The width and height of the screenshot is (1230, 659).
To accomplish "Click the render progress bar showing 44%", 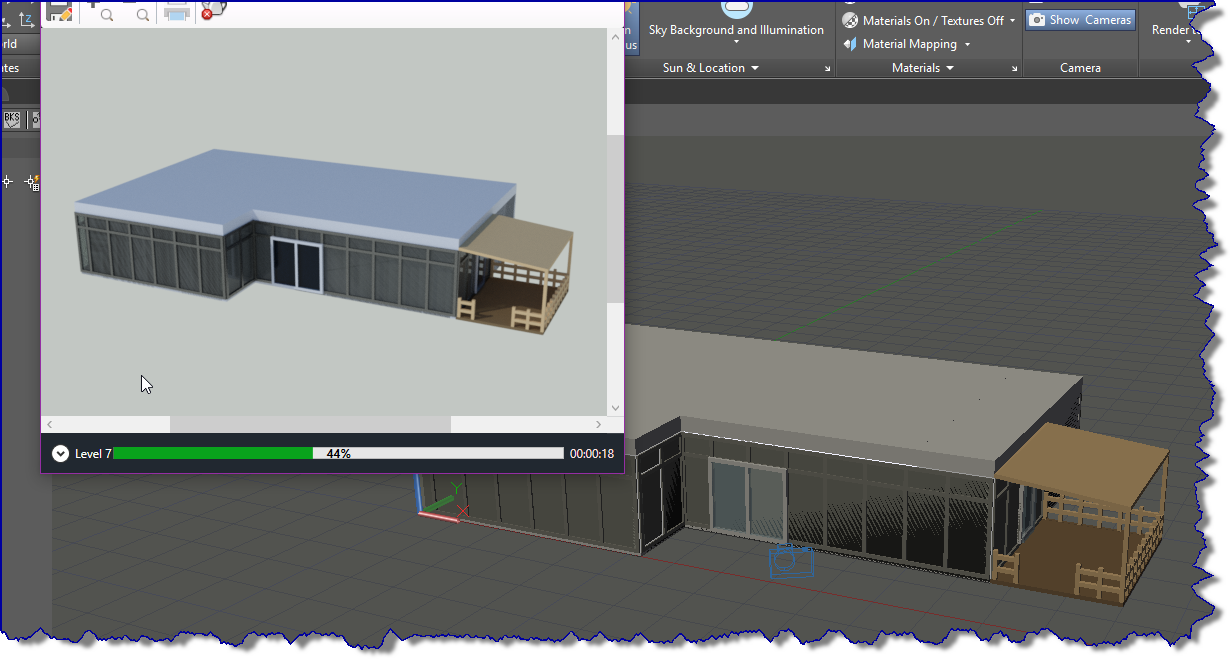I will pos(338,454).
